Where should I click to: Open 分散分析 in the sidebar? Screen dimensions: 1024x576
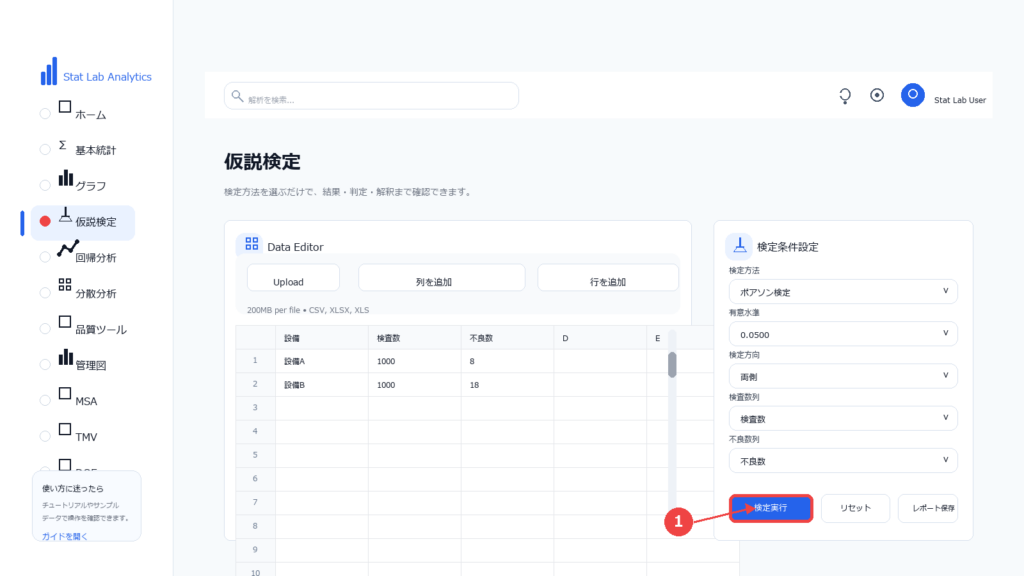tap(95, 294)
